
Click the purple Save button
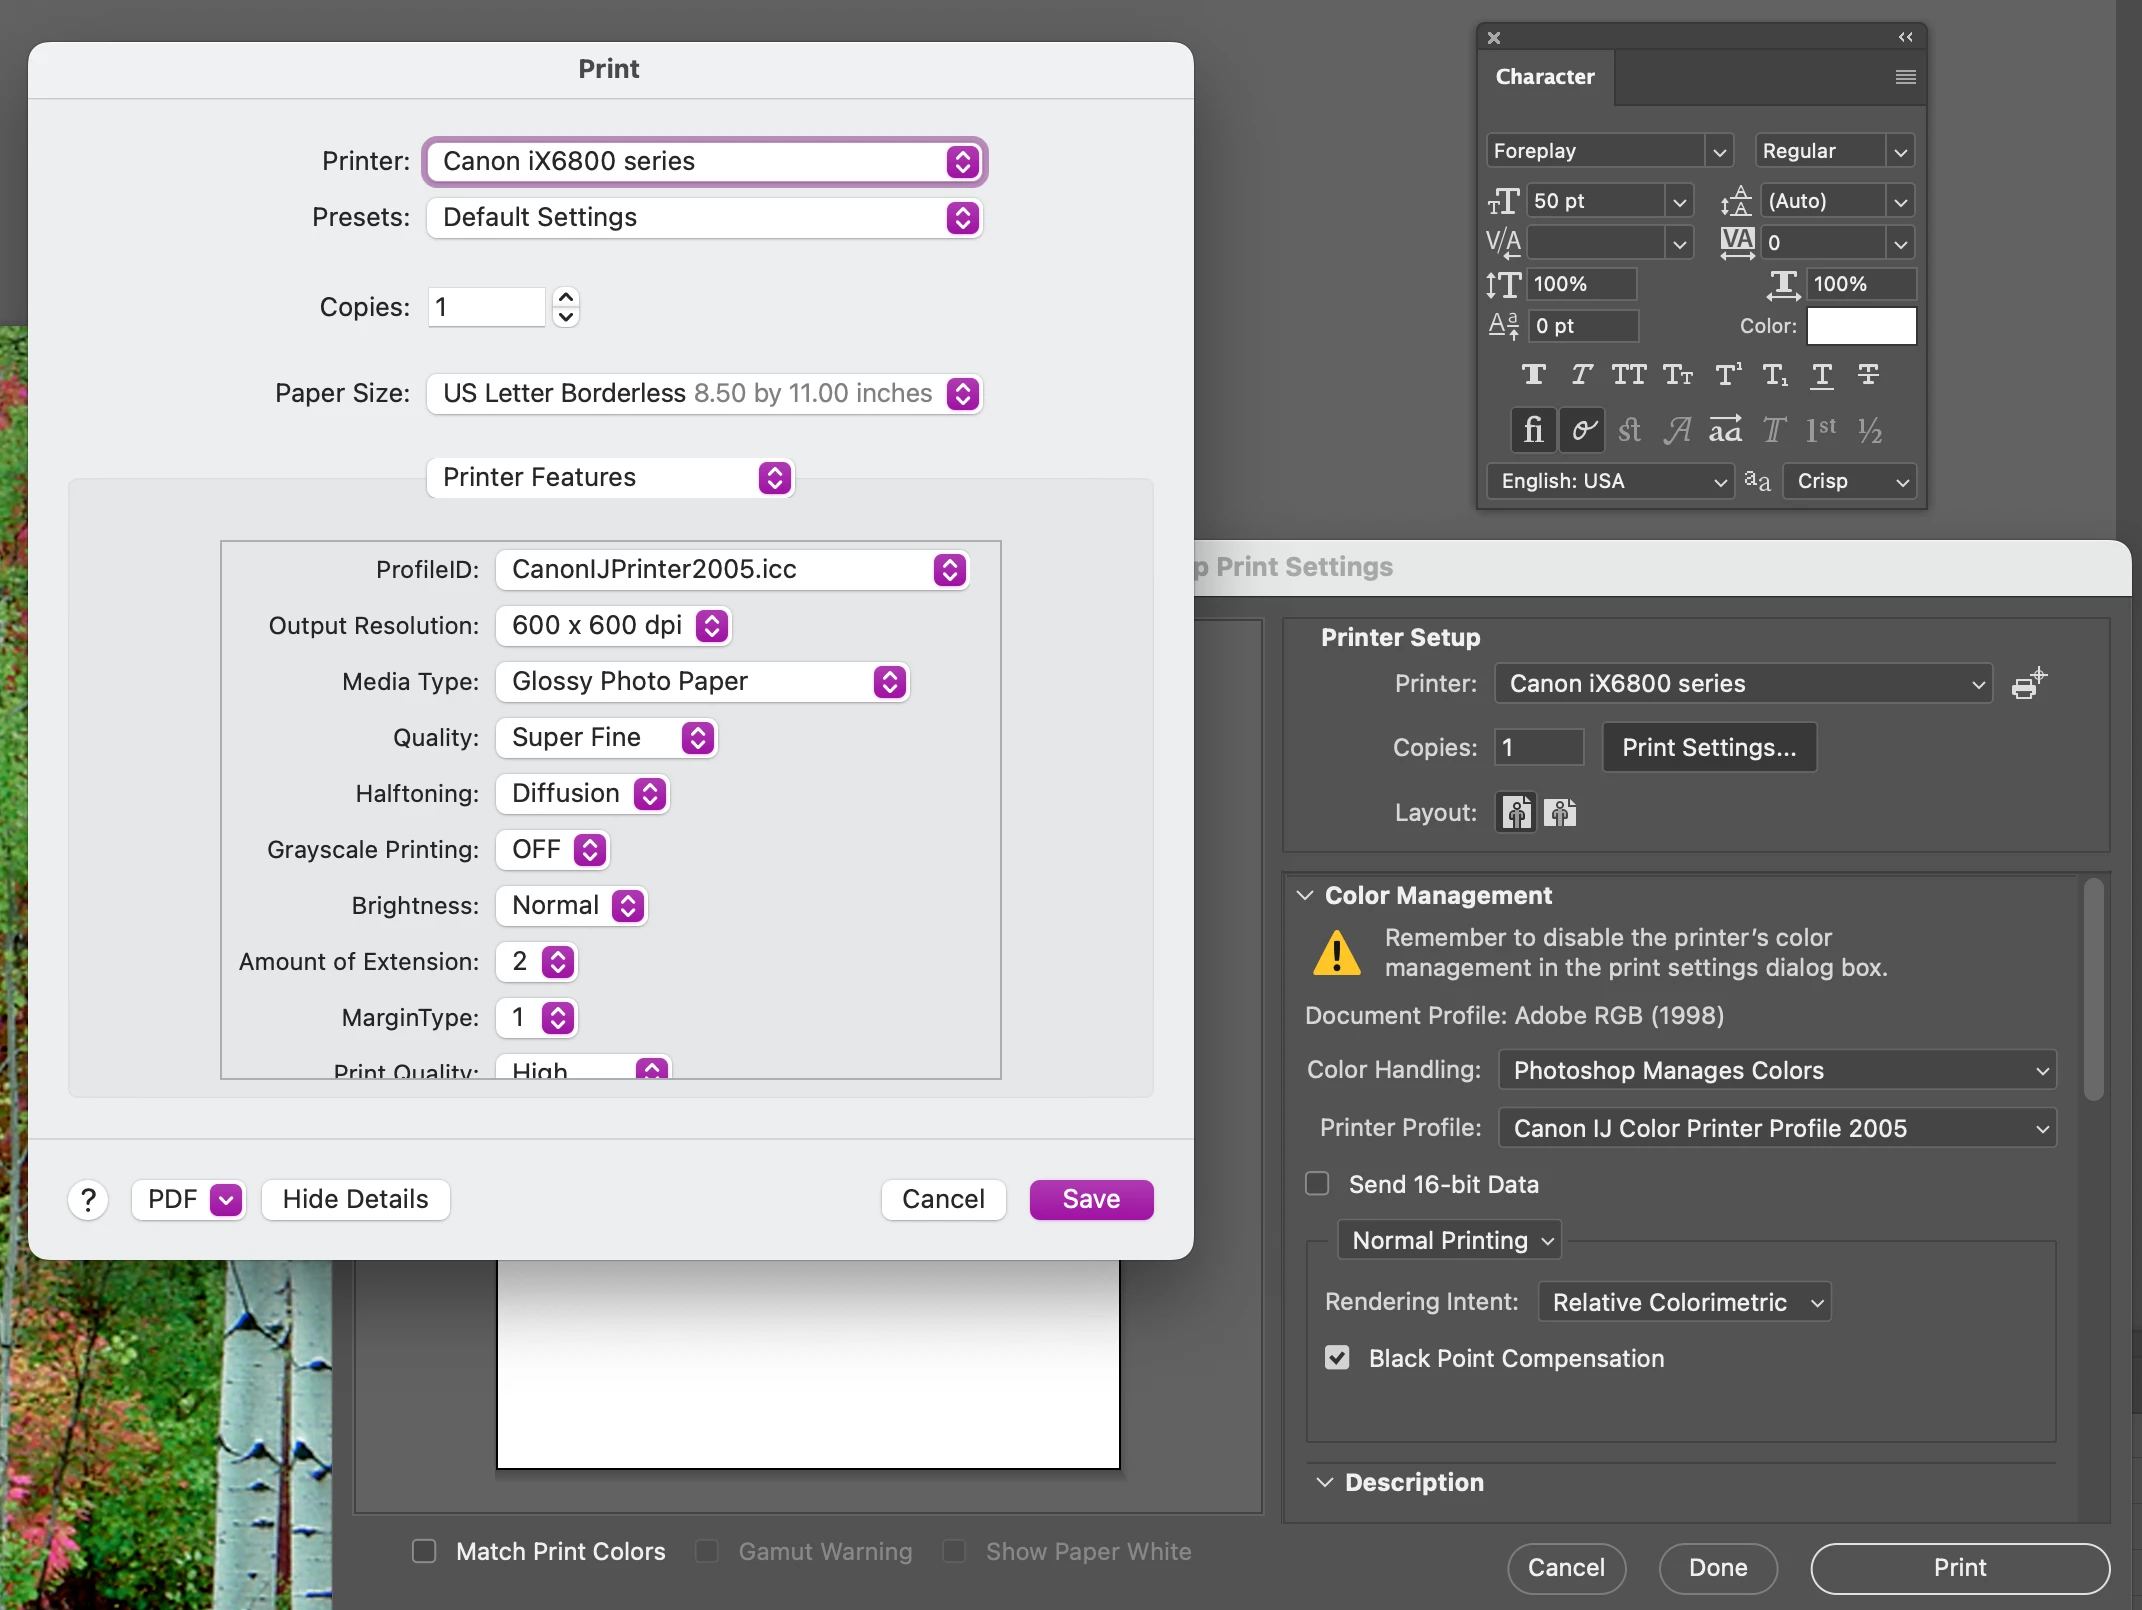1091,1199
